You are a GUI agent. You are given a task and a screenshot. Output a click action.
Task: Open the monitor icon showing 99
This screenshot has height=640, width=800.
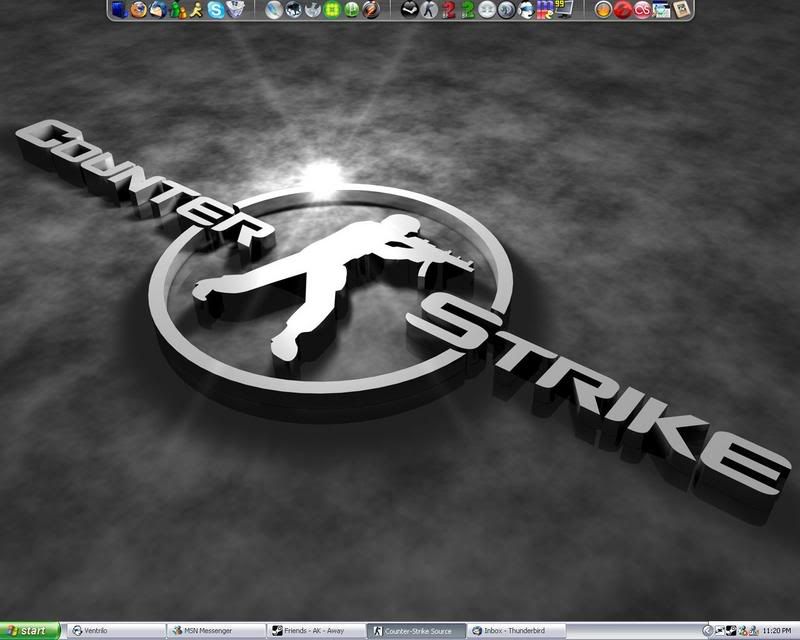click(x=564, y=10)
